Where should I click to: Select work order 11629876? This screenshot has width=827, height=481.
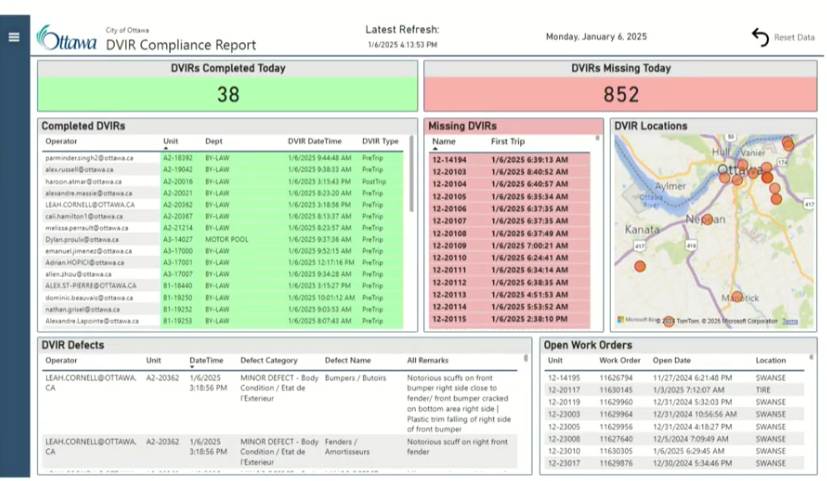click(x=674, y=463)
